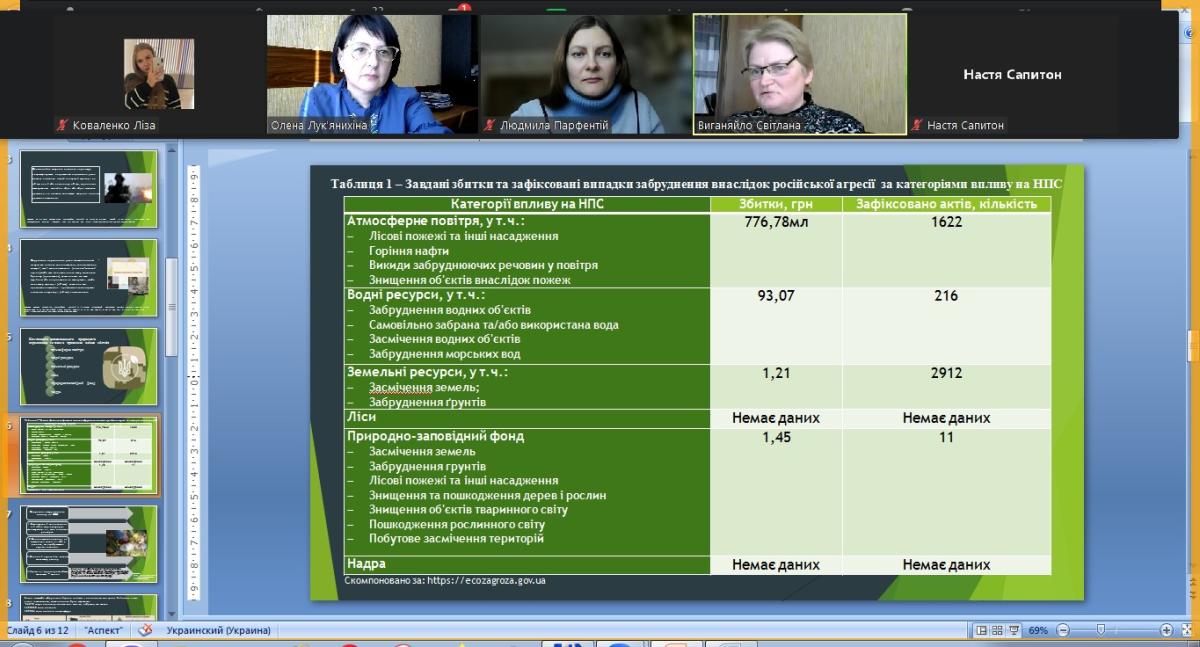This screenshot has width=1200, height=647.
Task: Click the Олена Лук'янихіна name label
Action: [x=318, y=125]
